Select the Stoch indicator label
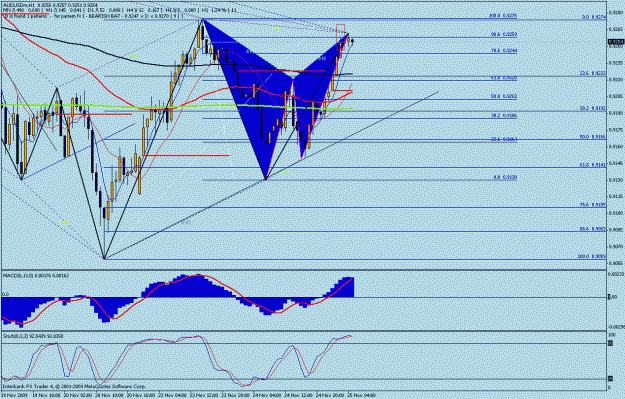 (x=33, y=336)
